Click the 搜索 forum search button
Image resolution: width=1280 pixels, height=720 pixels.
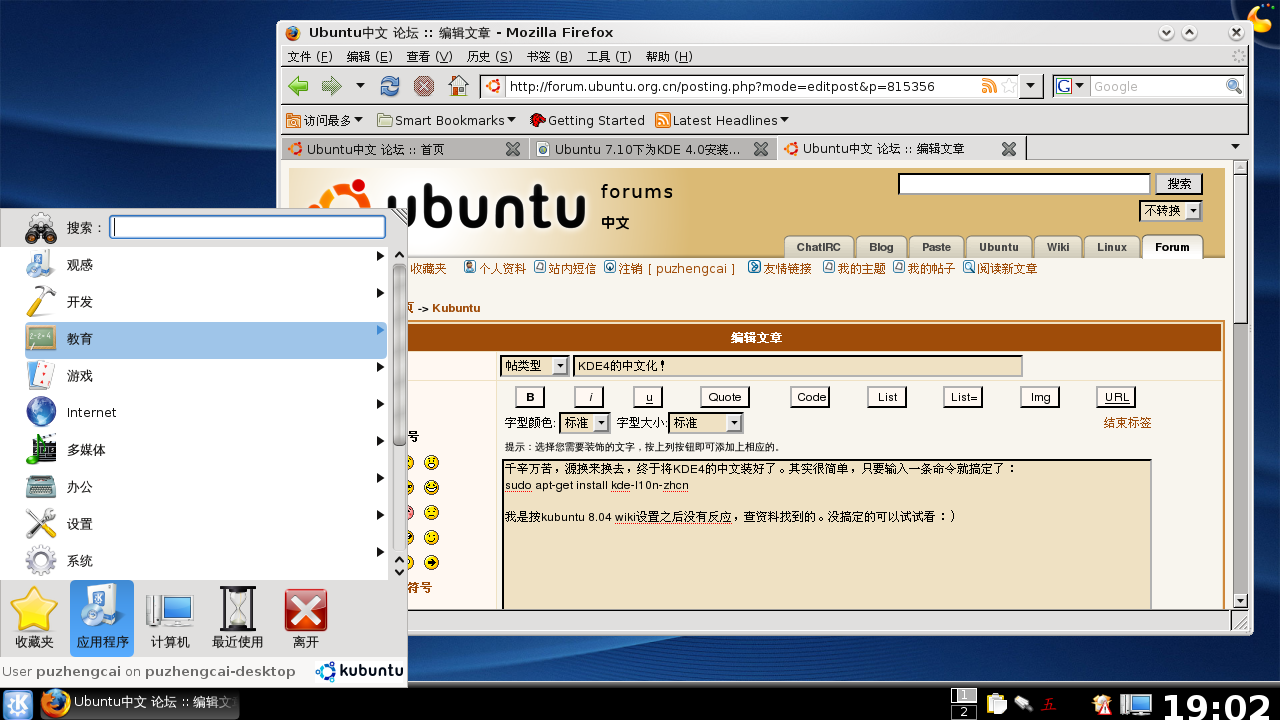coord(1179,184)
